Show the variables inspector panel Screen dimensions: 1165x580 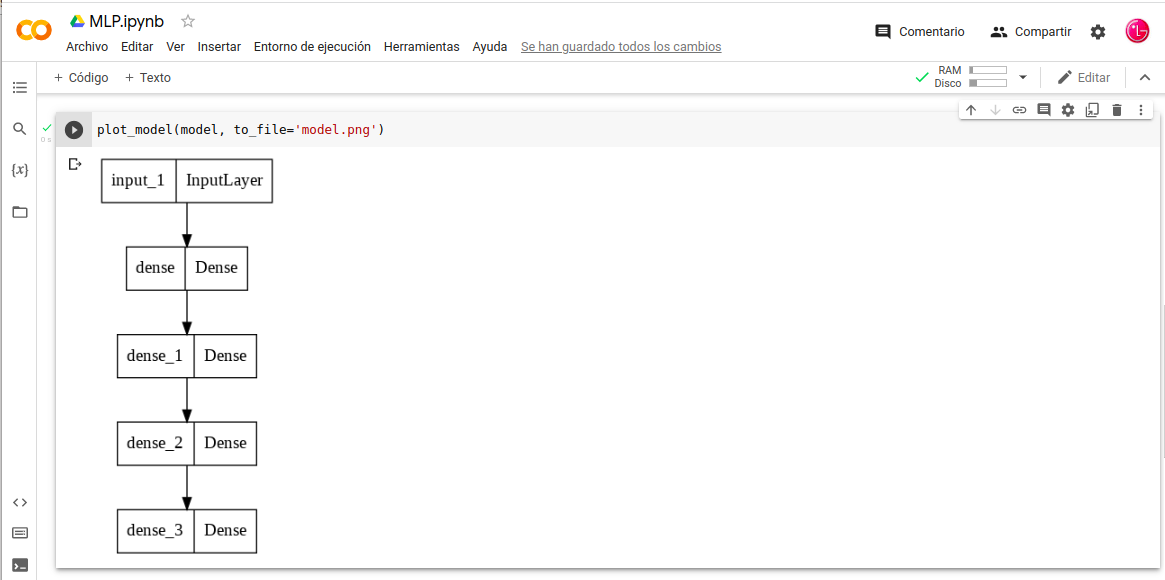pyautogui.click(x=20, y=170)
